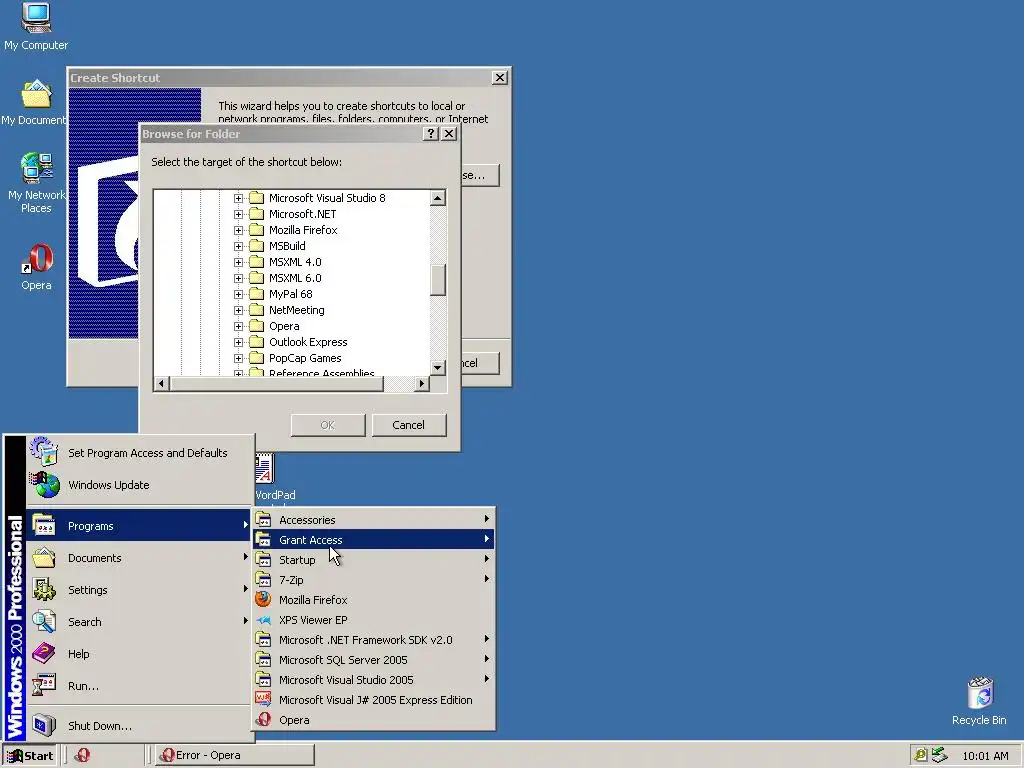Open Microsoft Visual Studio 2005 submenu
The height and width of the screenshot is (768, 1024).
pyautogui.click(x=374, y=680)
